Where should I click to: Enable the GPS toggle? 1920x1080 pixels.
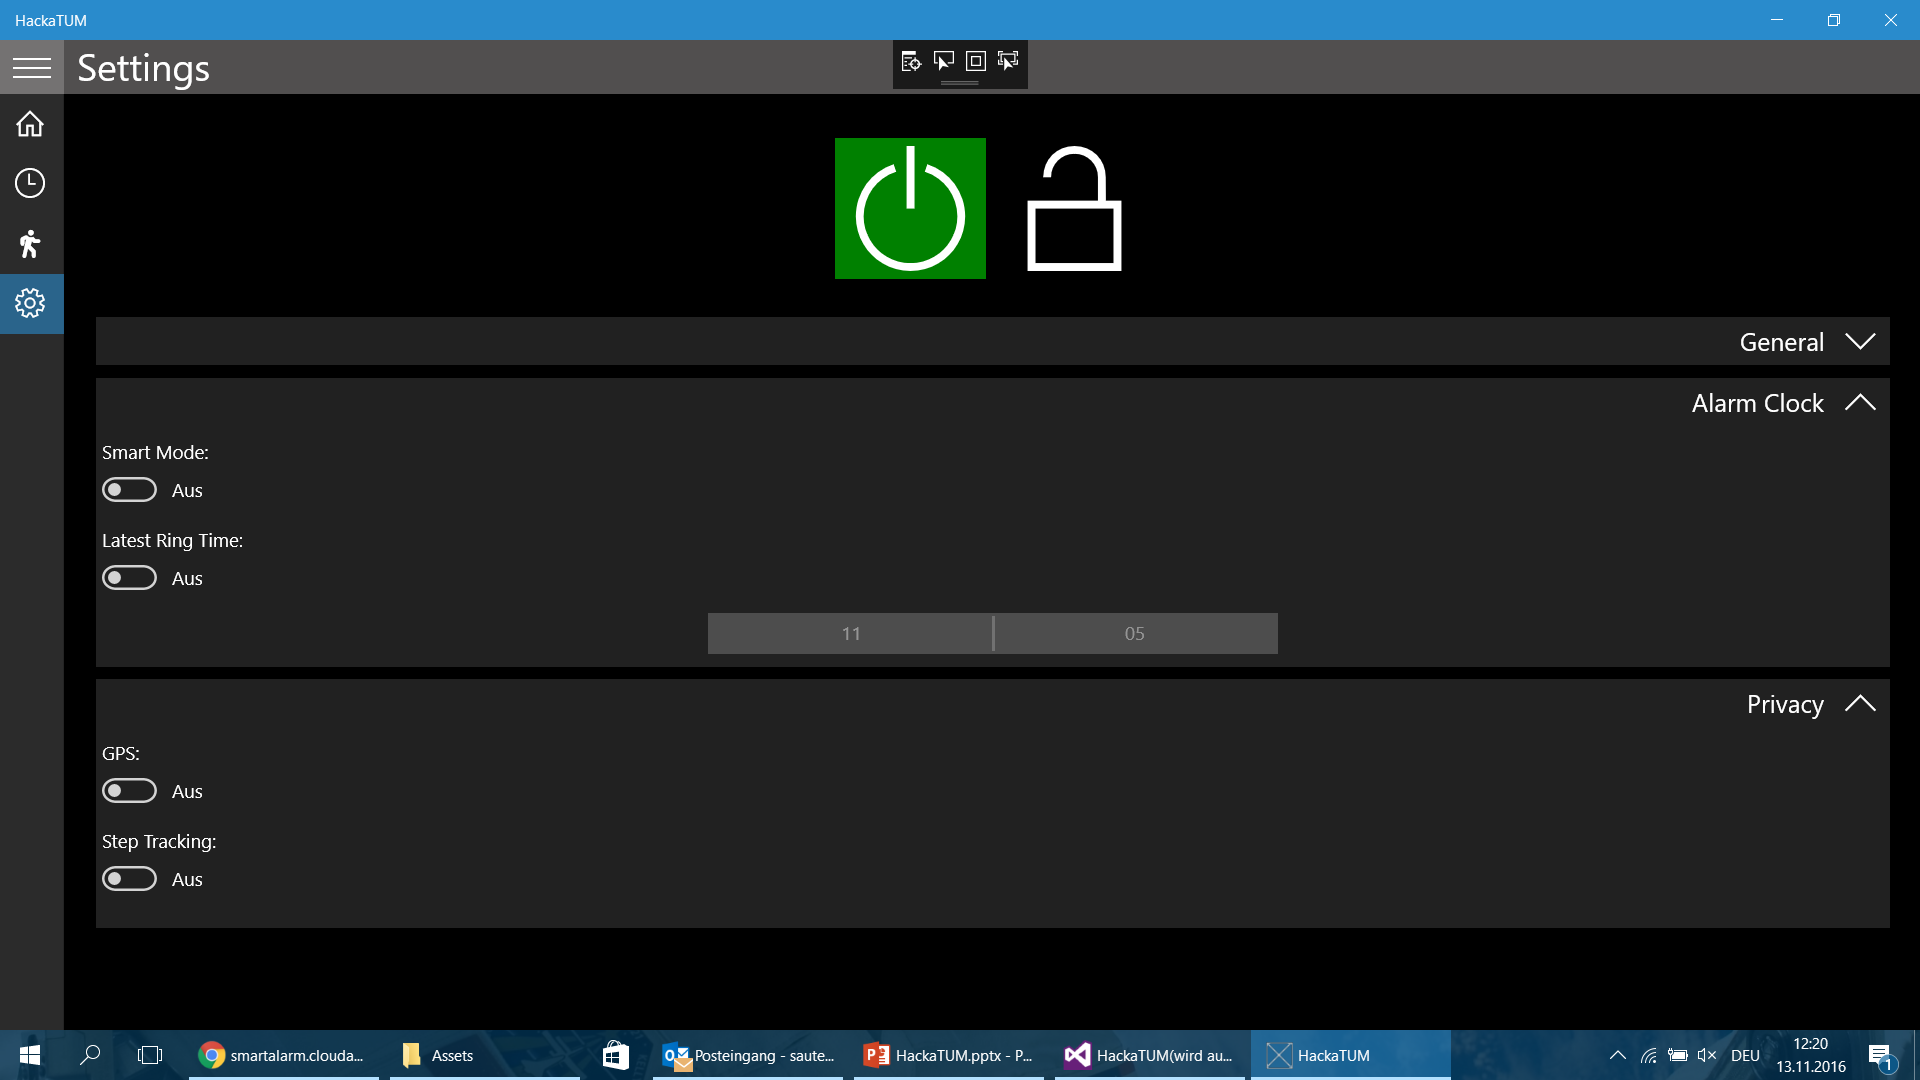(x=130, y=791)
